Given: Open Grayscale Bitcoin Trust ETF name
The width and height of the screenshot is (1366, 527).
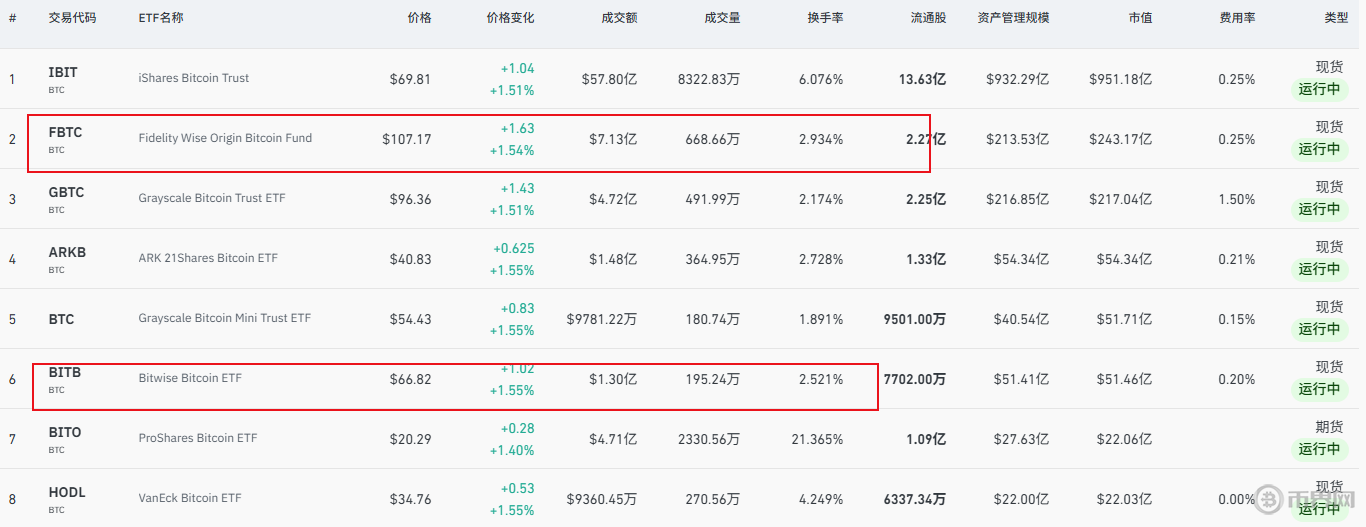Looking at the screenshot, I should (212, 198).
